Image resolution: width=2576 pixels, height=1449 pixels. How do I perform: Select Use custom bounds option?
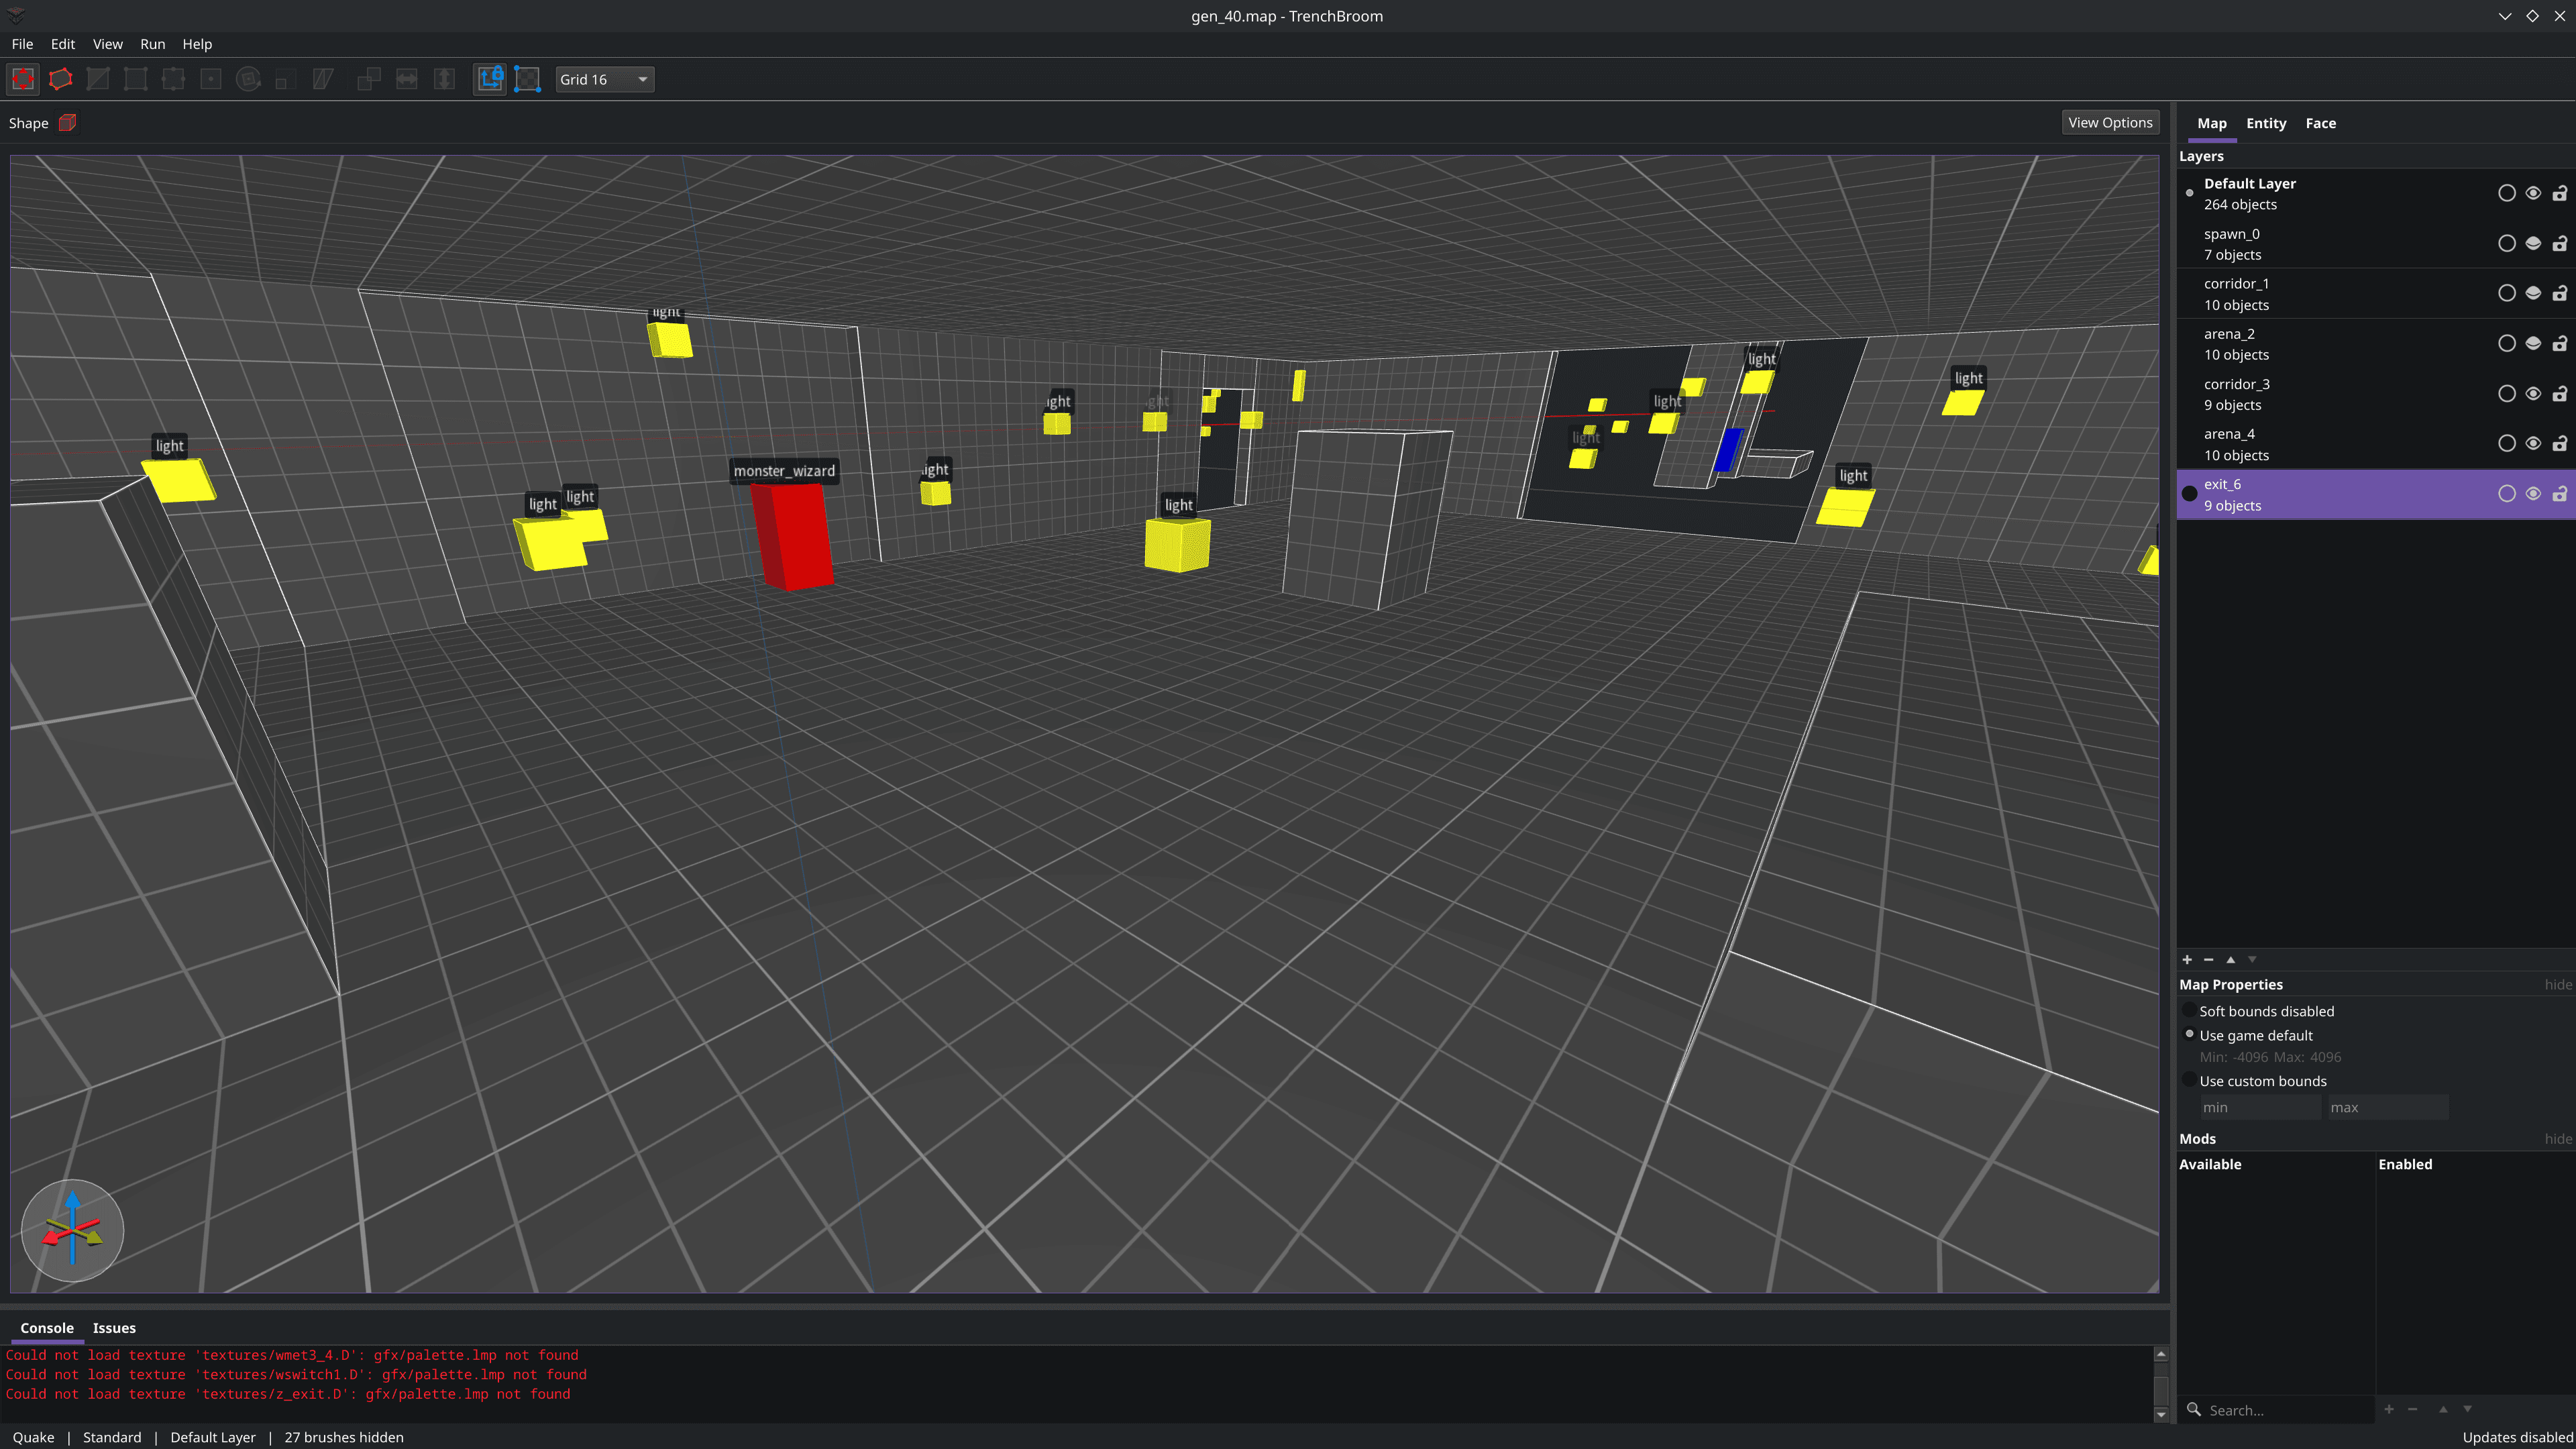tap(2190, 1080)
